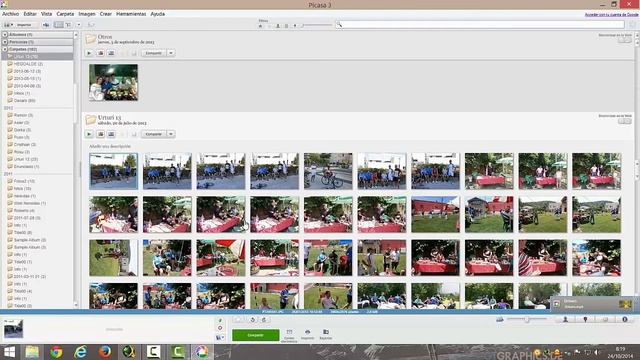640x360 pixels.
Task: Open the add-to-album tray dropdown
Action: 220,337
